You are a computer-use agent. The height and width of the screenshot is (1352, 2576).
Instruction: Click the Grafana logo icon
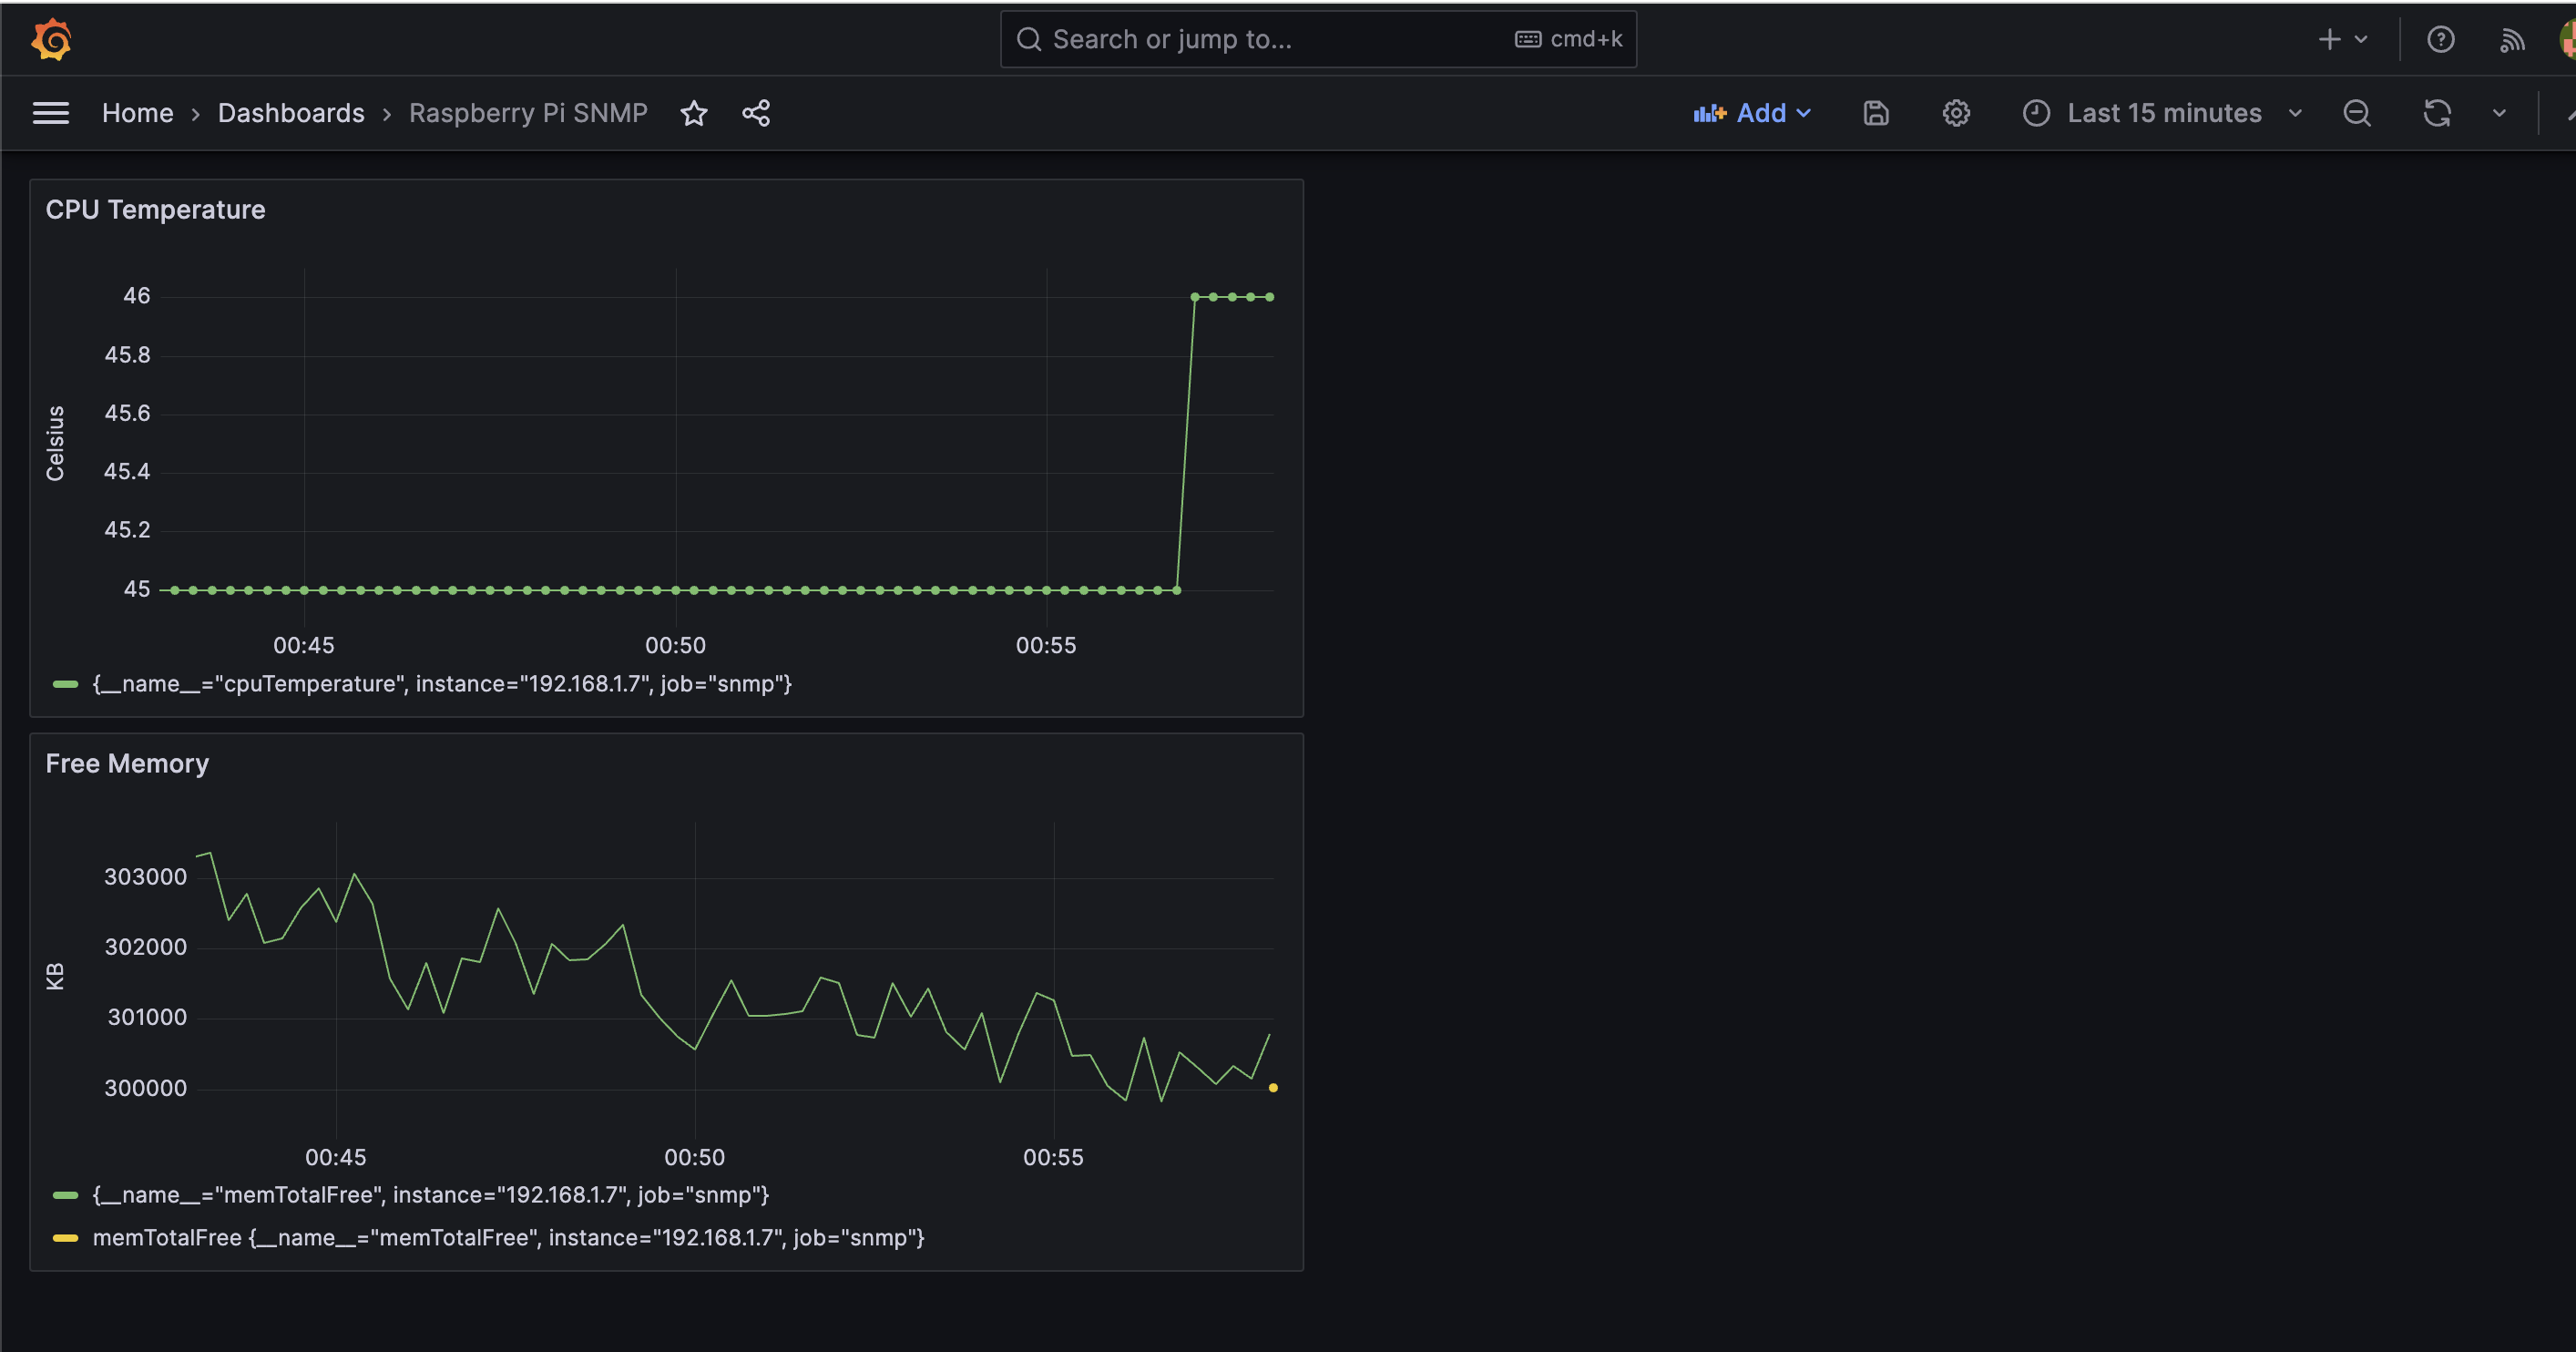51,40
